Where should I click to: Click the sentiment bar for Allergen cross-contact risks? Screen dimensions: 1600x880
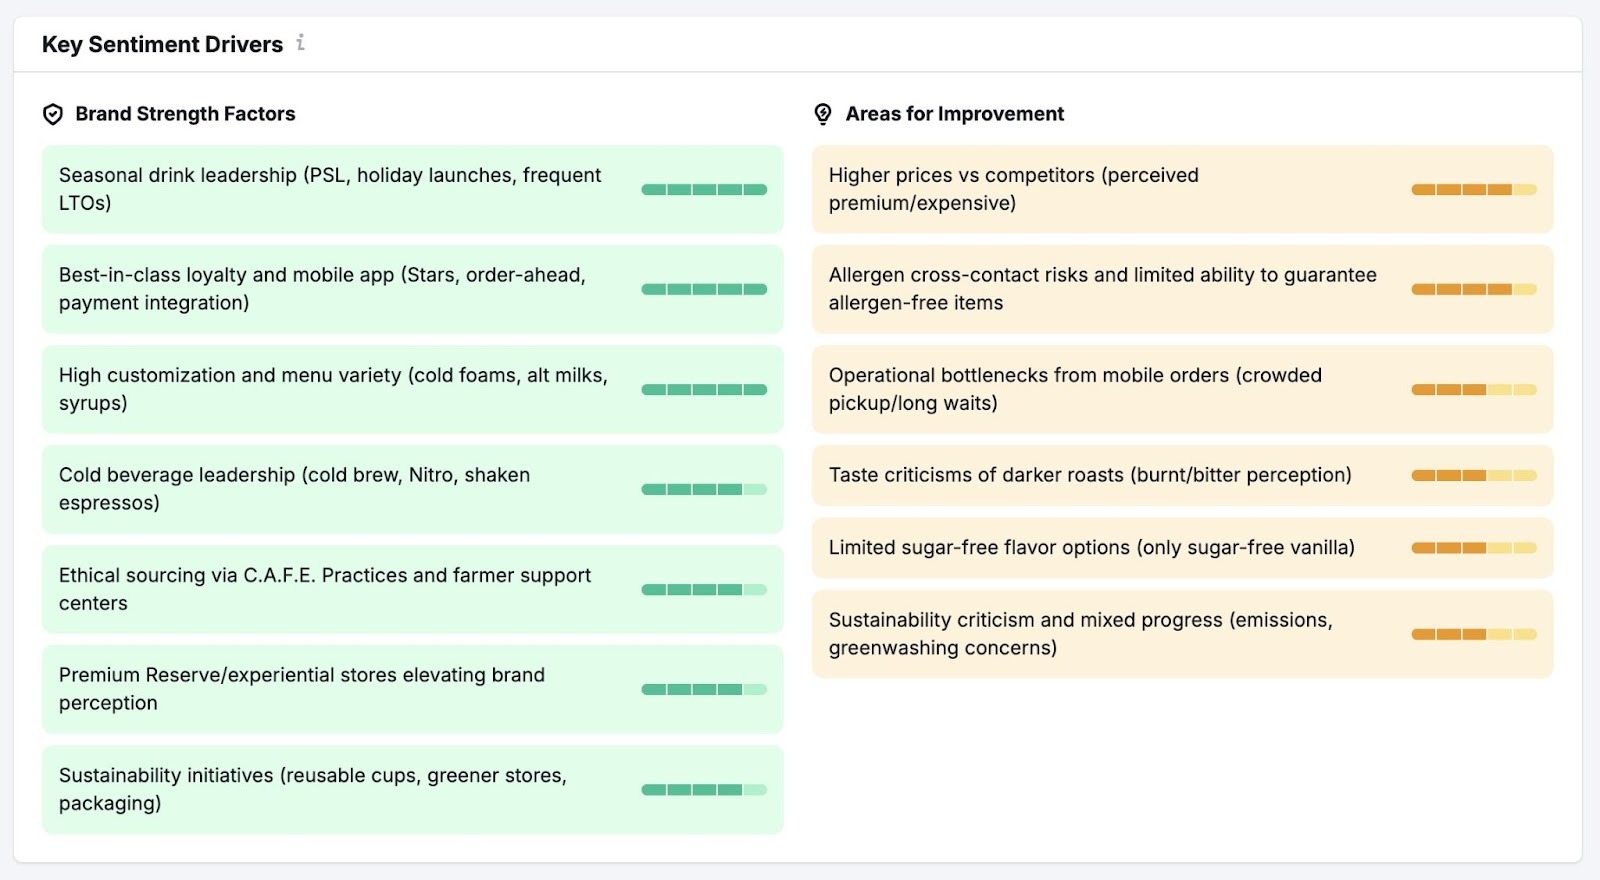tap(1474, 289)
